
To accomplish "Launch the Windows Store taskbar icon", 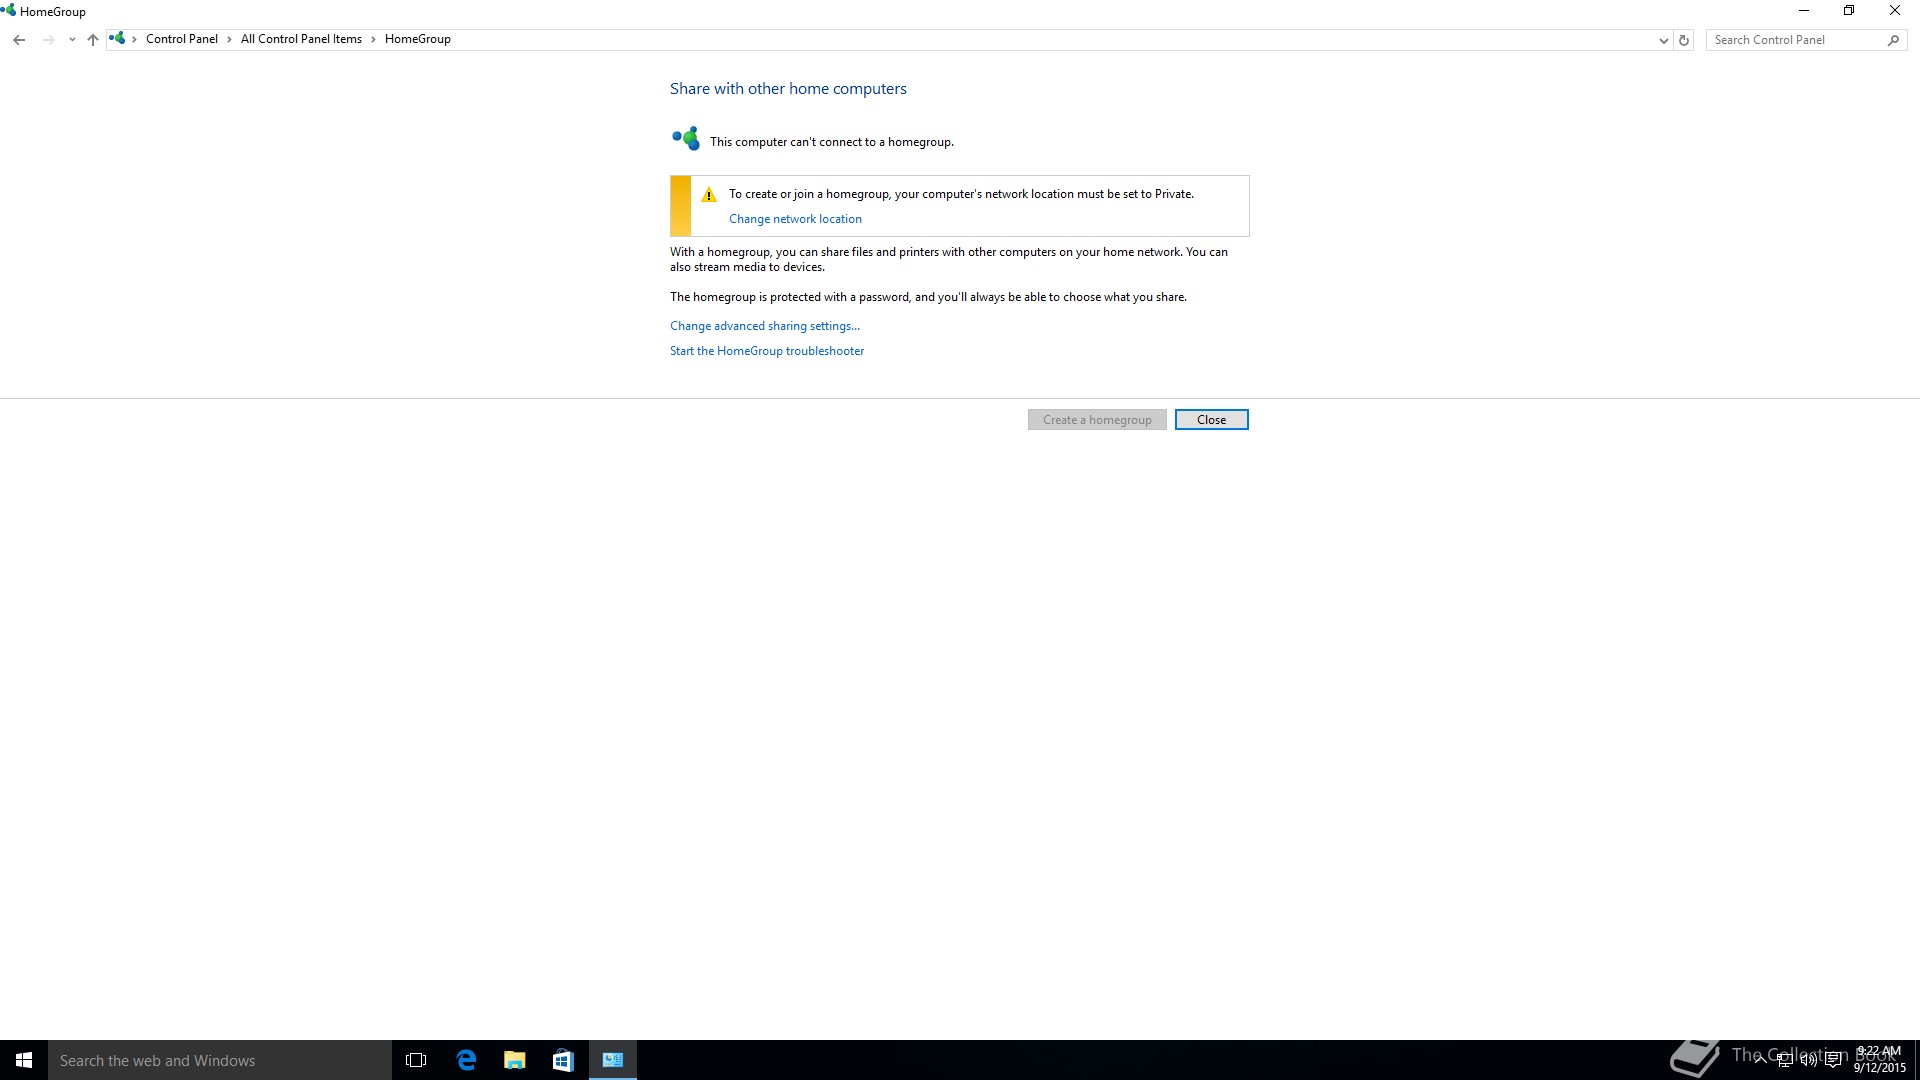I will [x=563, y=1060].
